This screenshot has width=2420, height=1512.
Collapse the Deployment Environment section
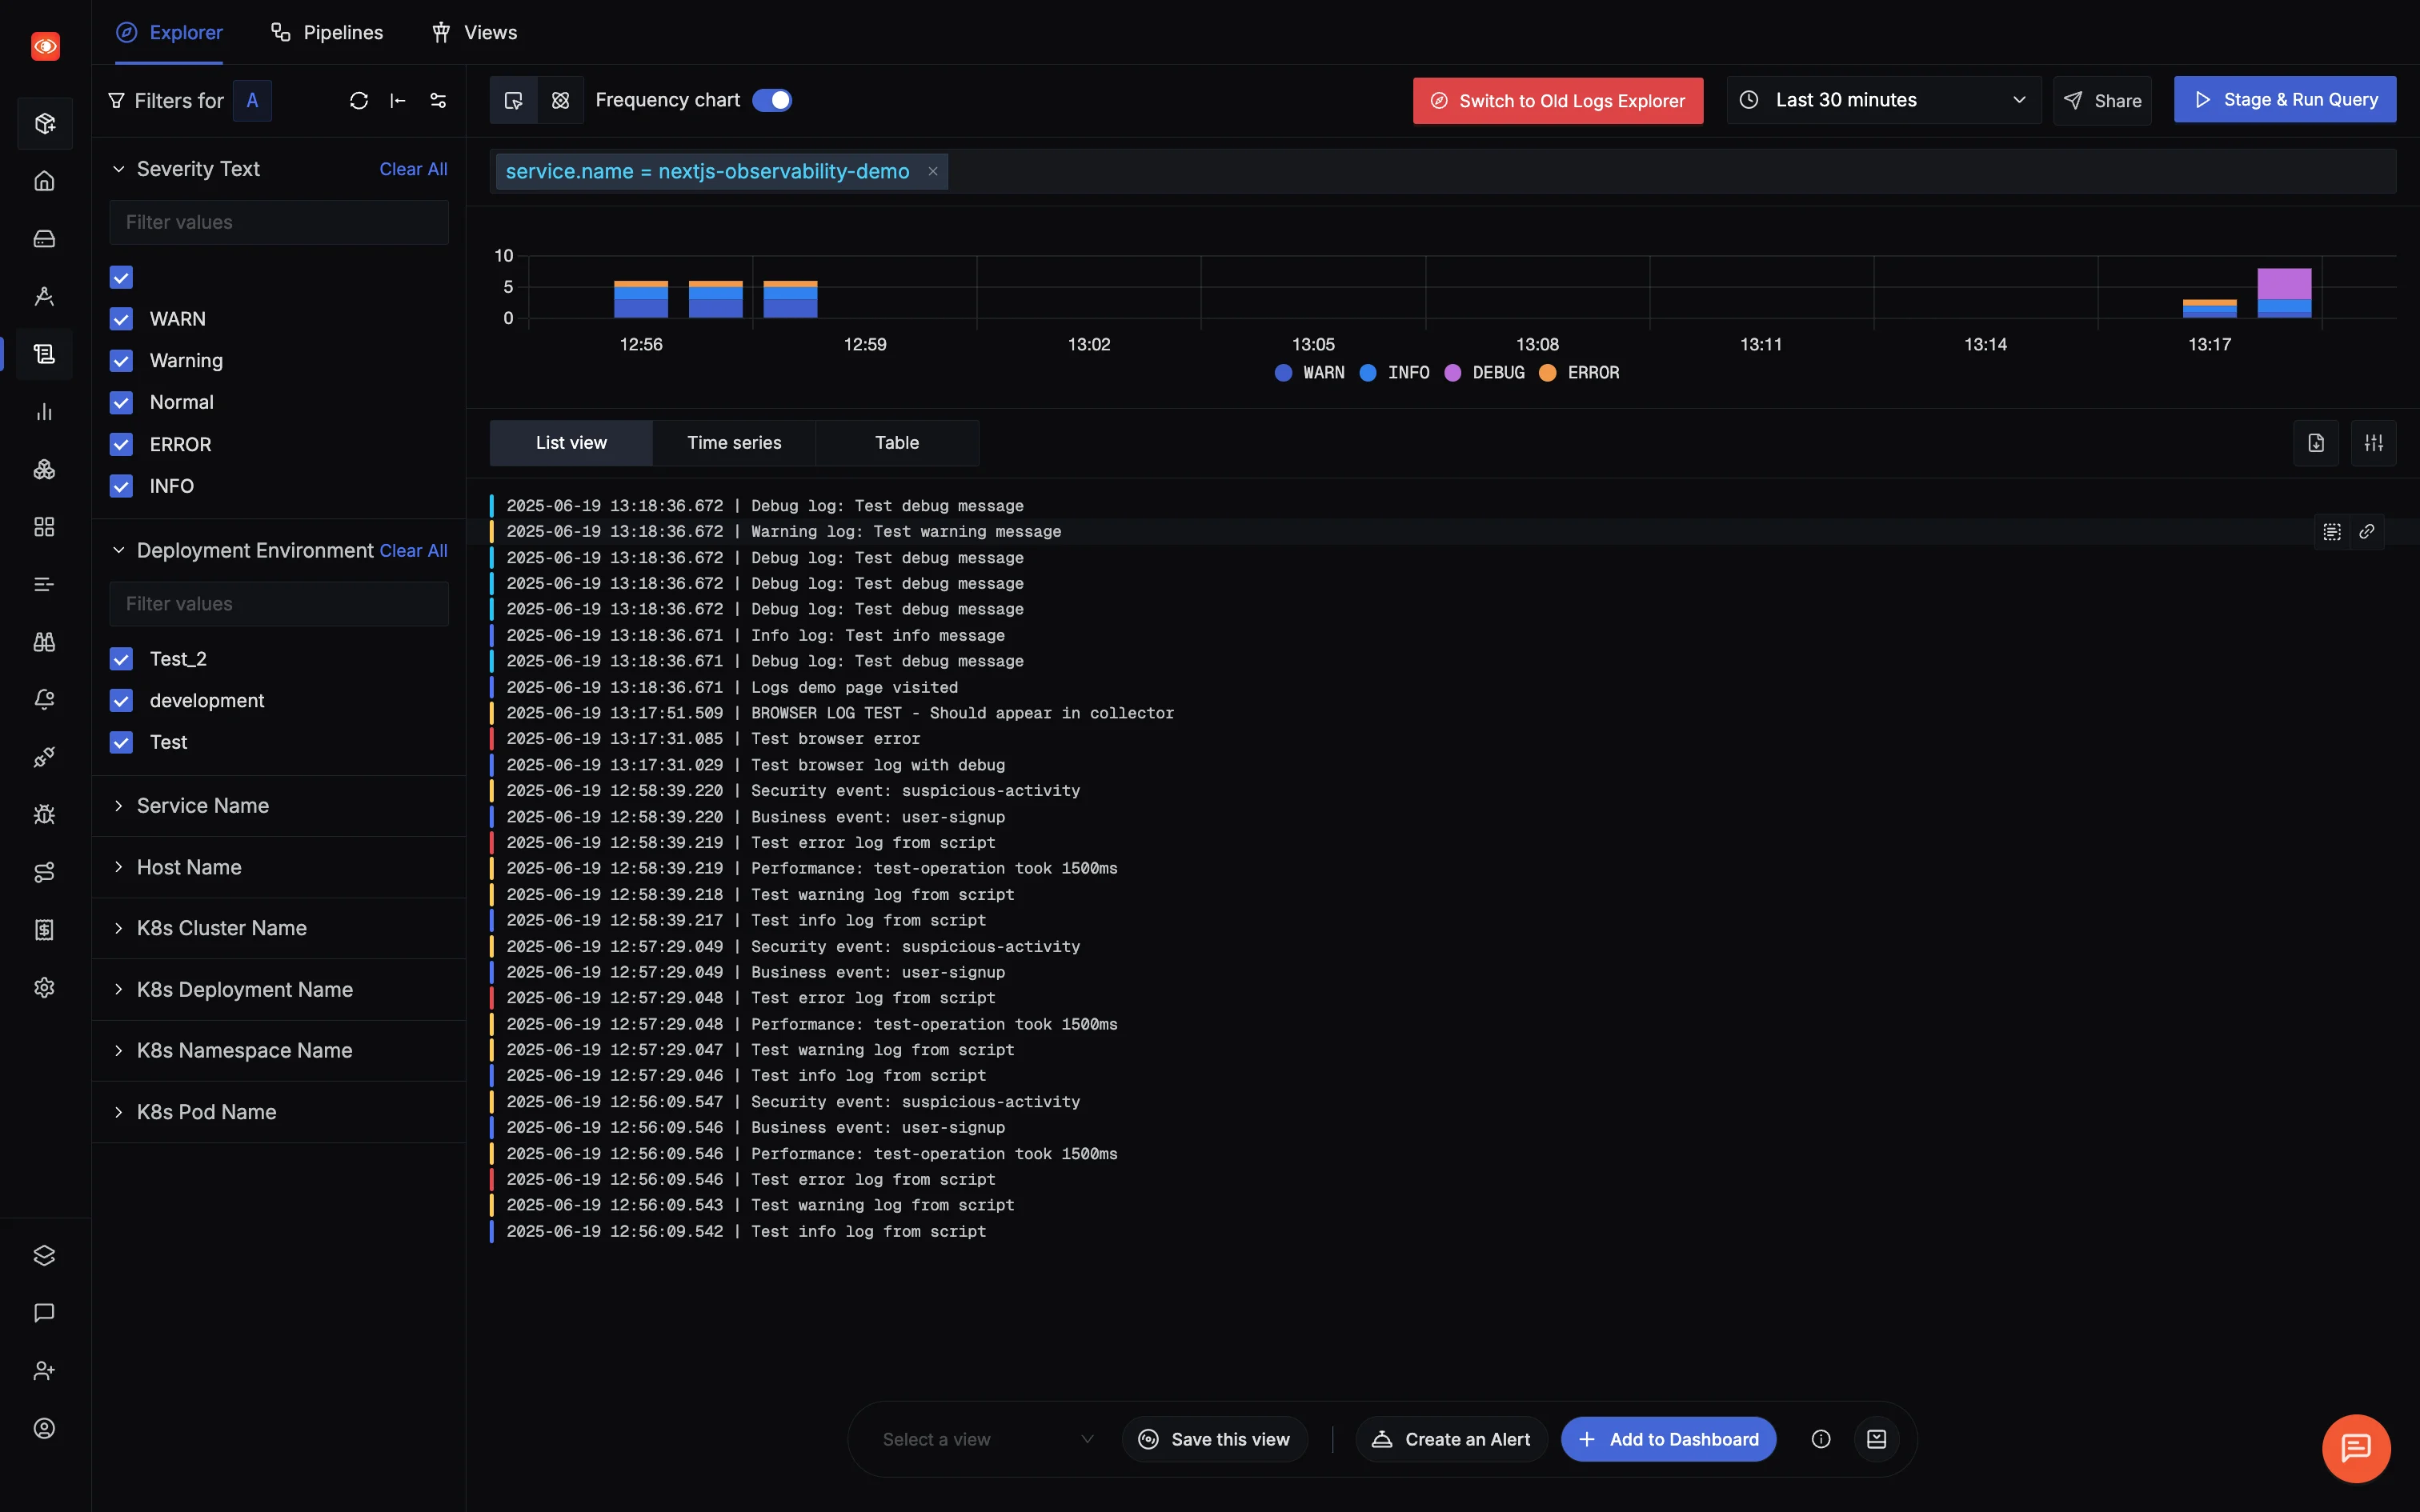pyautogui.click(x=118, y=550)
